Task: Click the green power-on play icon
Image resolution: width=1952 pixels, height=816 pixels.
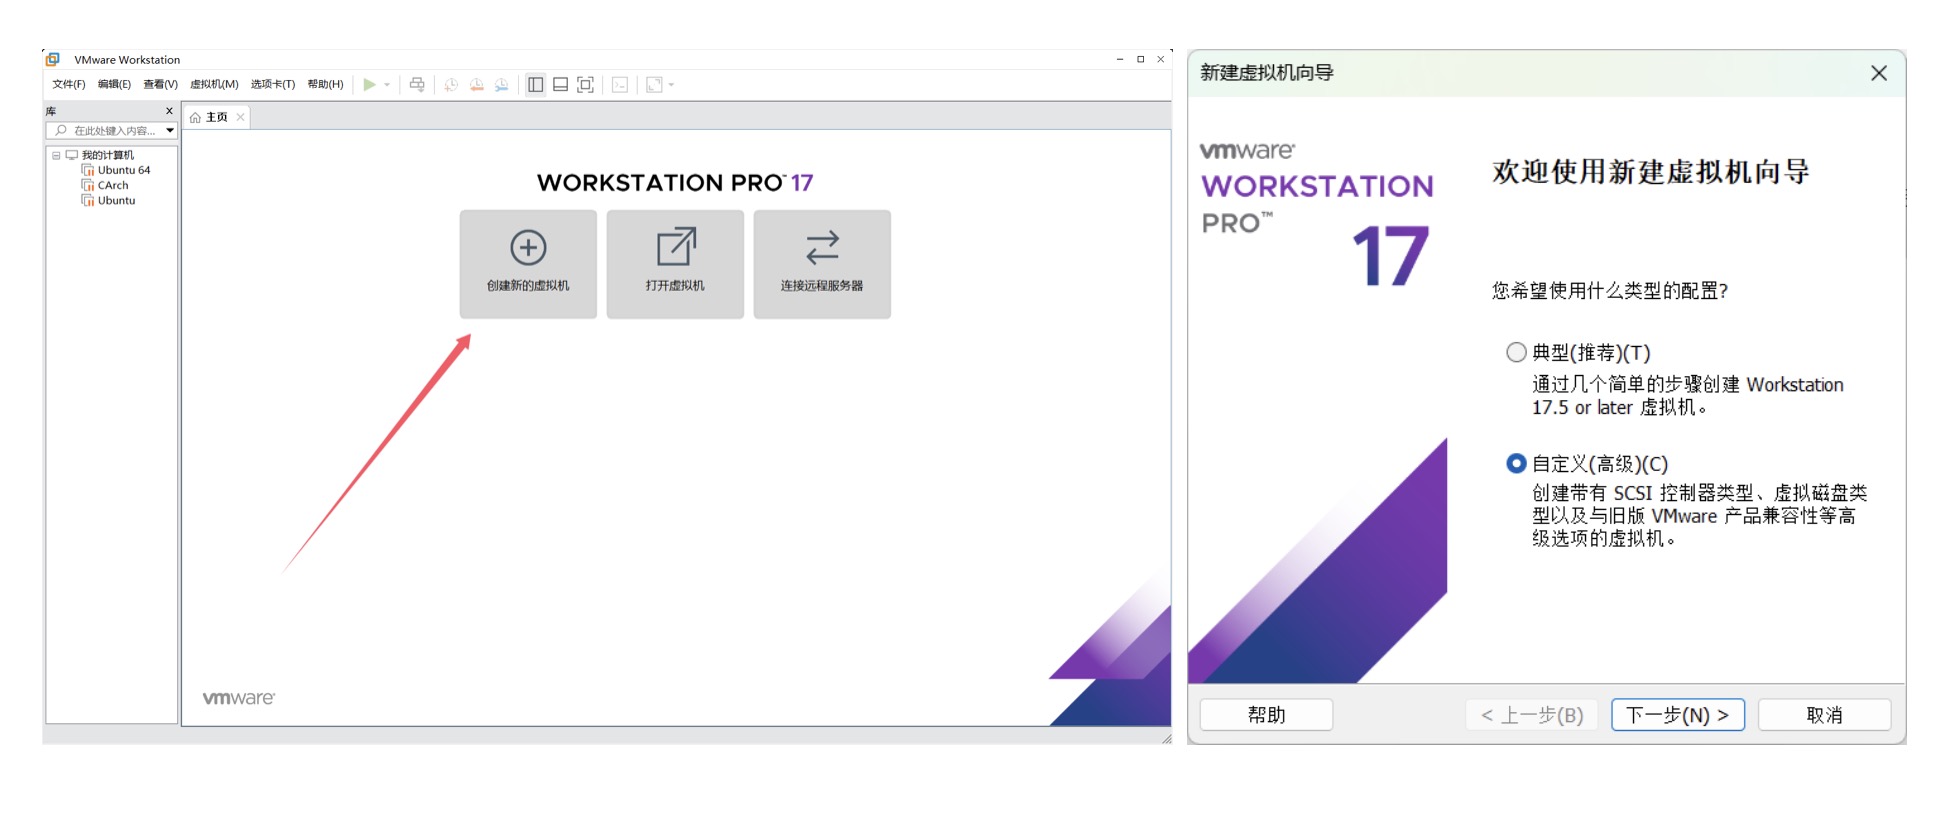Action: 369,85
